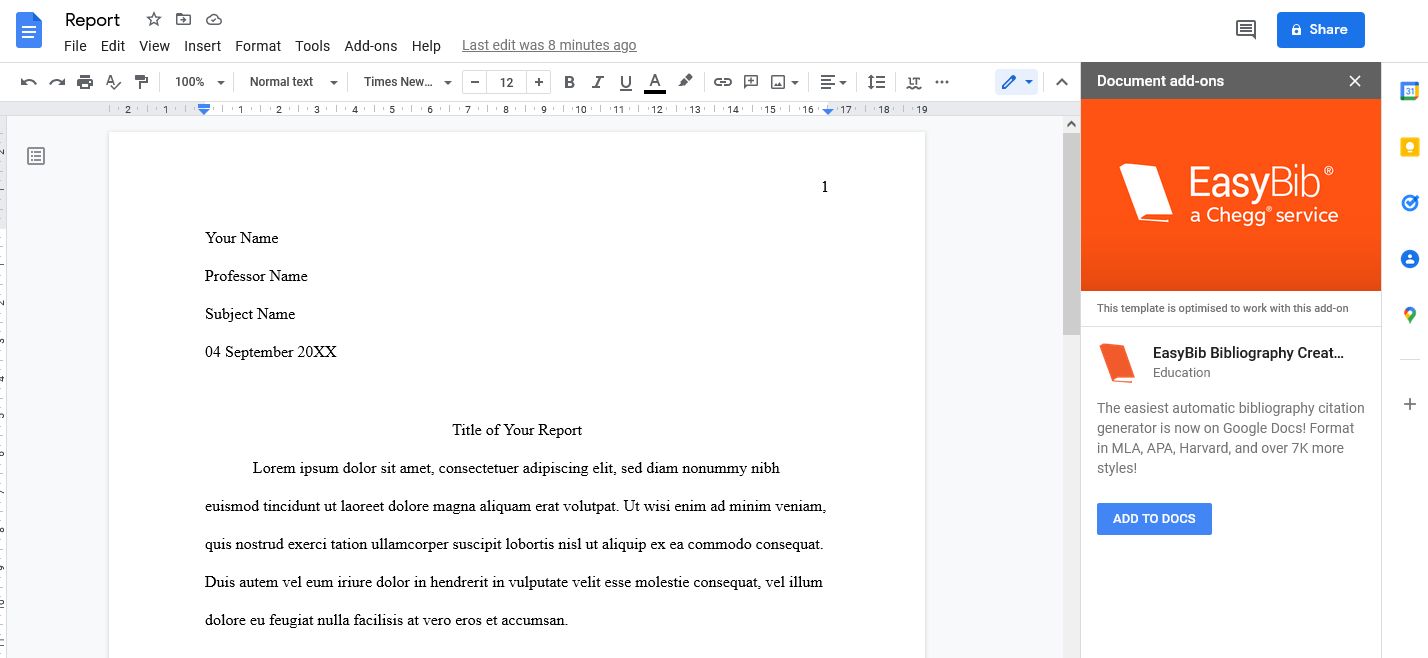The image size is (1428, 658).
Task: Toggle italic formatting
Action: click(597, 81)
